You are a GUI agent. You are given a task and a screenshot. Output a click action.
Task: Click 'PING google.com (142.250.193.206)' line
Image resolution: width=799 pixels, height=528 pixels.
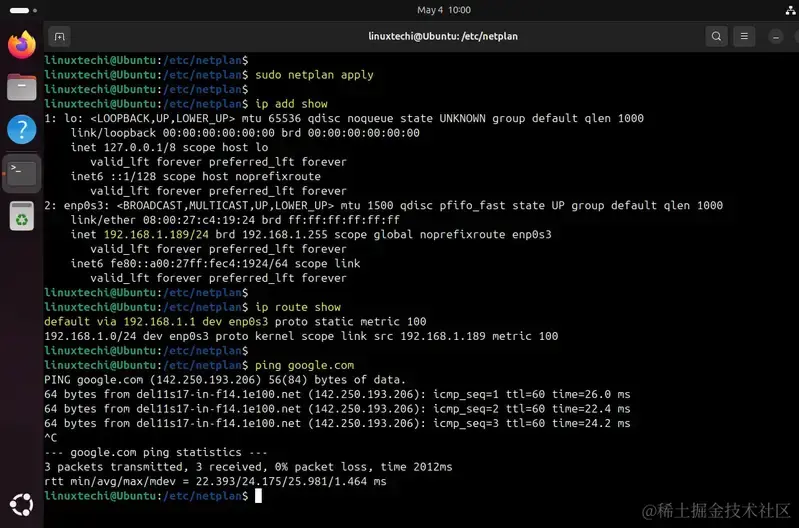click(225, 380)
